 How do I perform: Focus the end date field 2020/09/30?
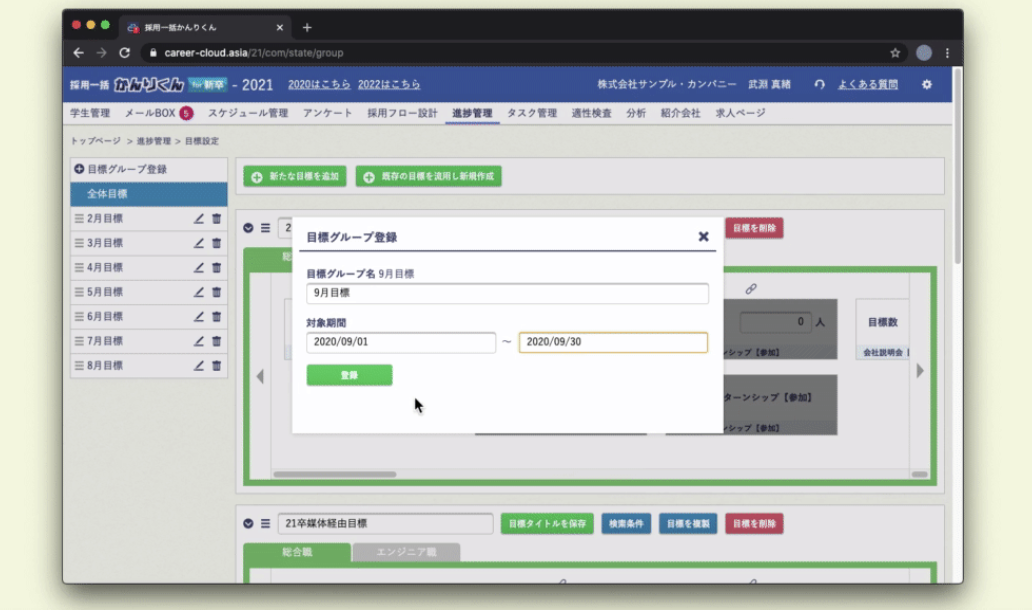click(x=613, y=342)
